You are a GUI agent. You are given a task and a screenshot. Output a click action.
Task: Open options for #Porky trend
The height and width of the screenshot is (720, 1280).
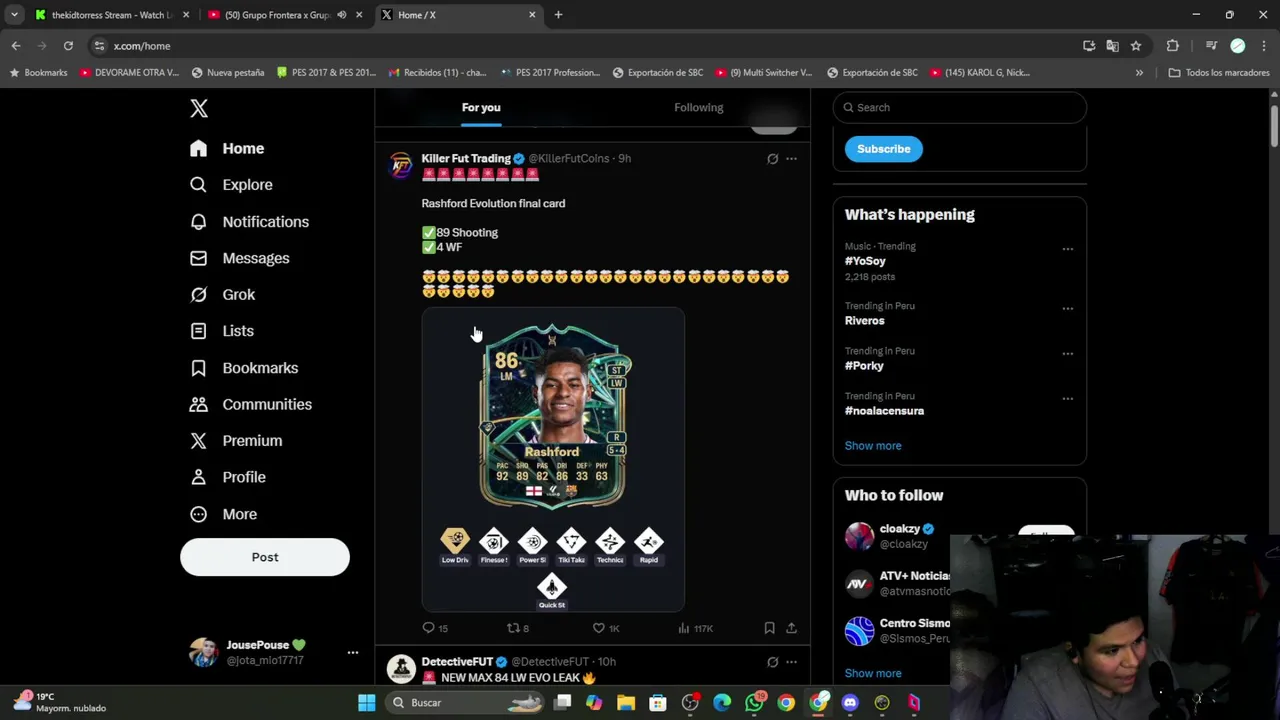[x=1067, y=354]
